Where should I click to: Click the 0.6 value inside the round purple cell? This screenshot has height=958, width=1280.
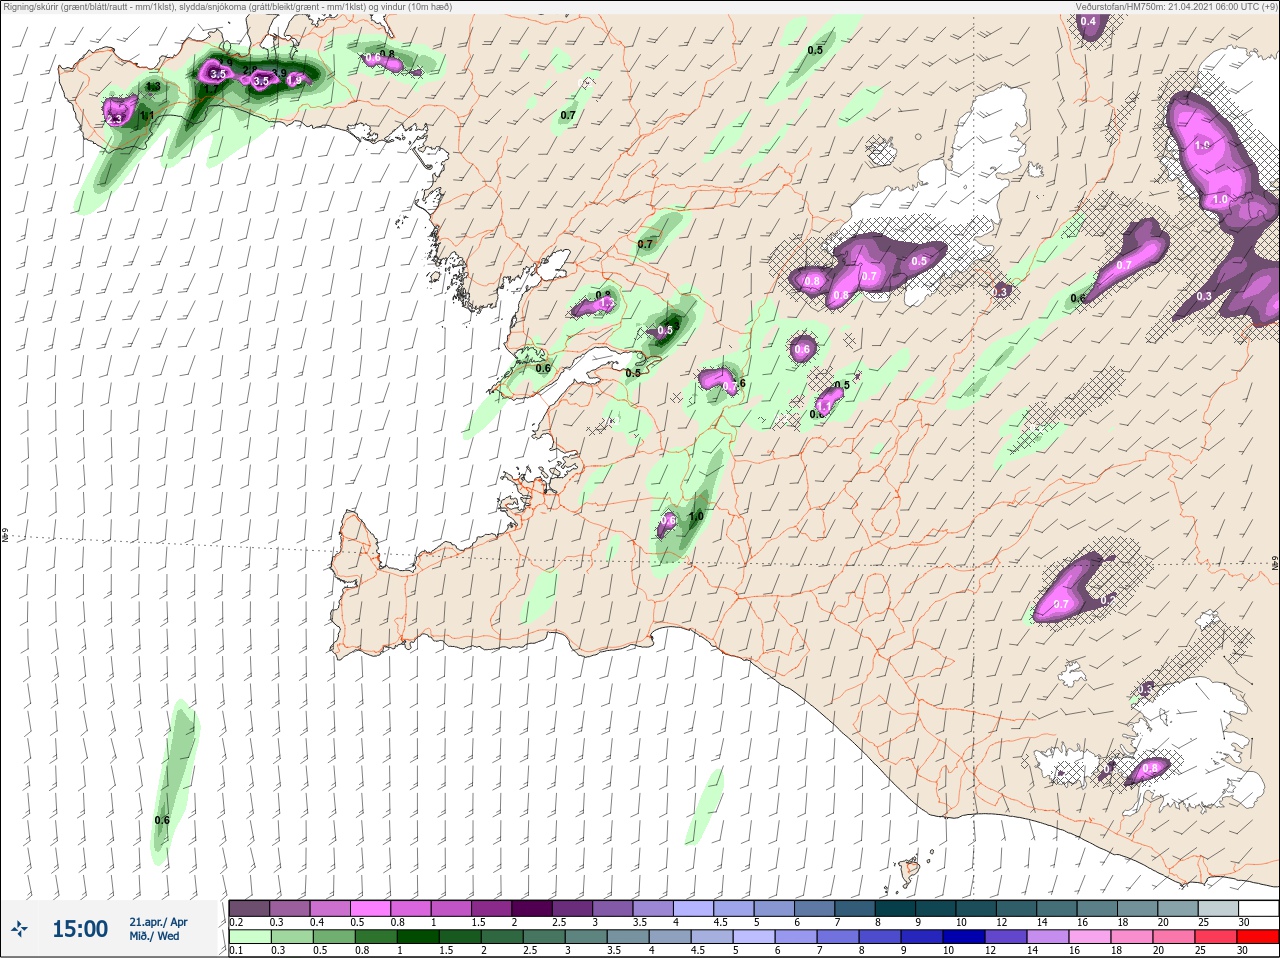pos(802,350)
